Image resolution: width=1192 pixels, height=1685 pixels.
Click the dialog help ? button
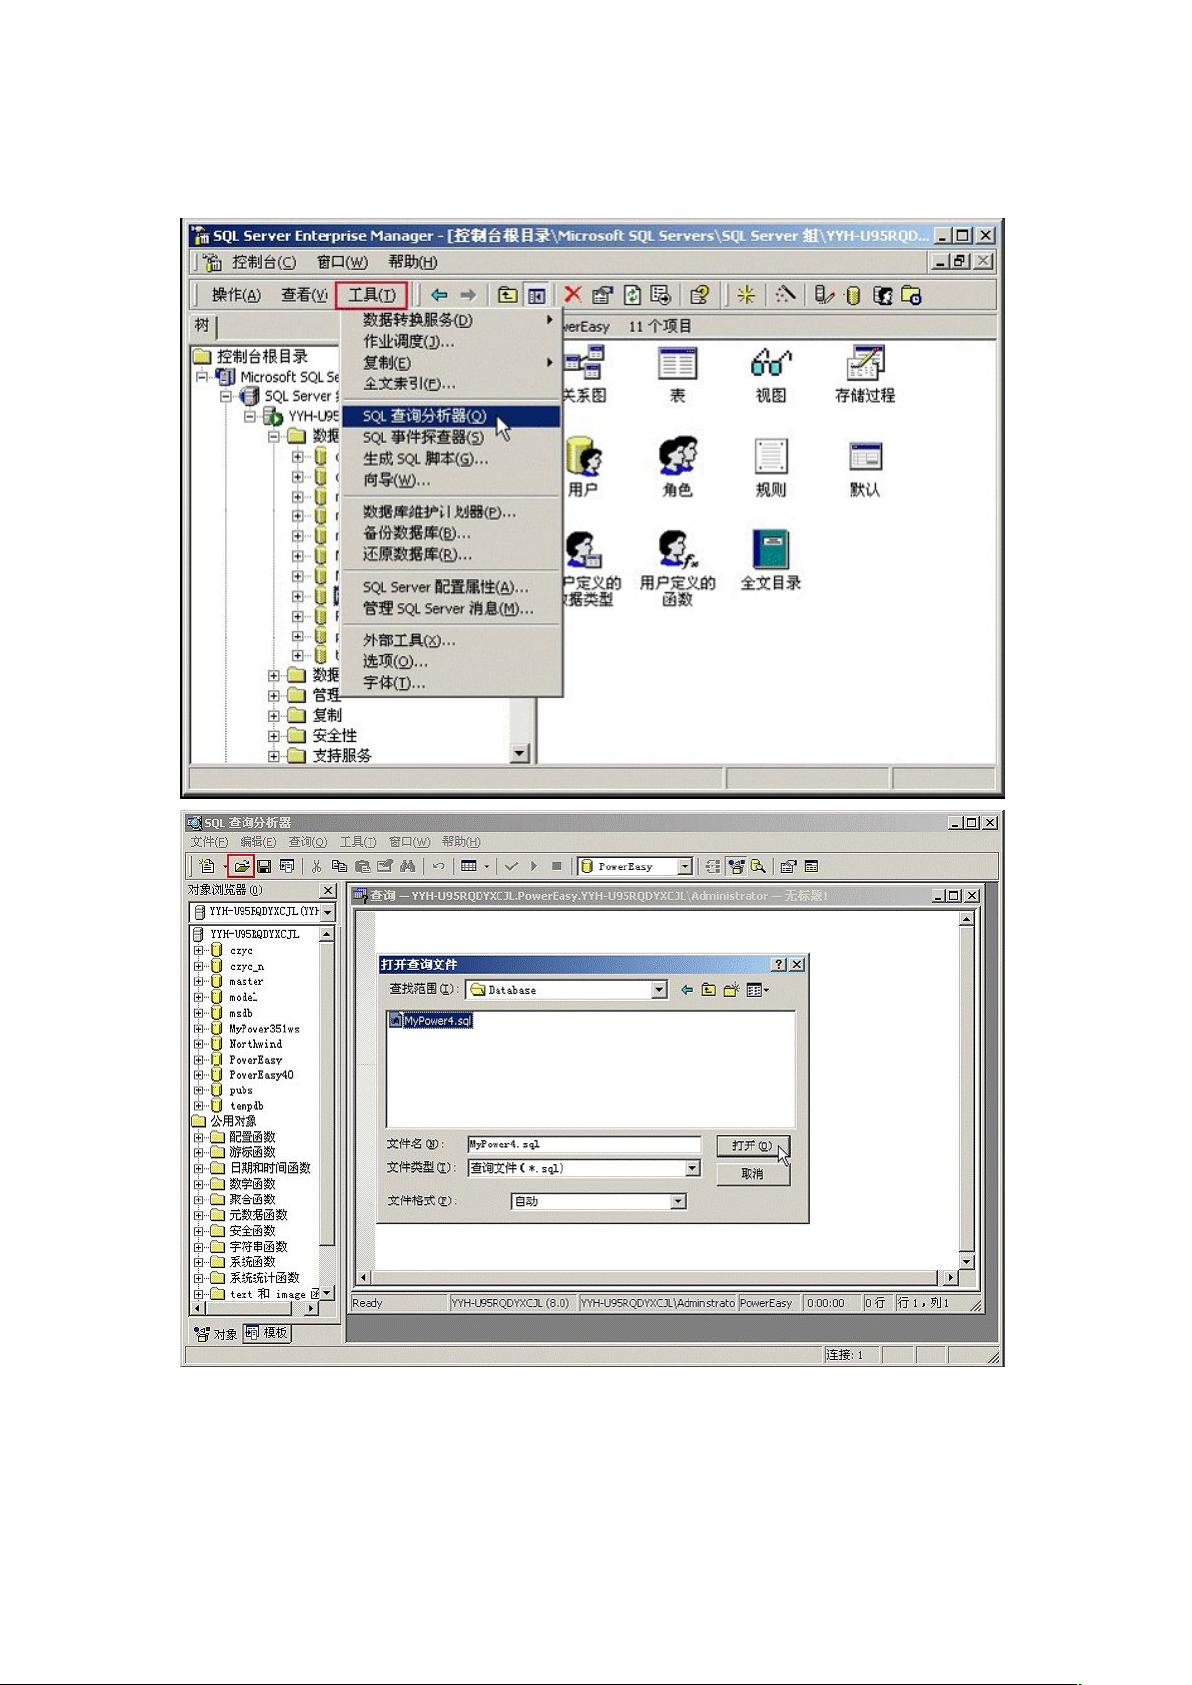pyautogui.click(x=780, y=965)
